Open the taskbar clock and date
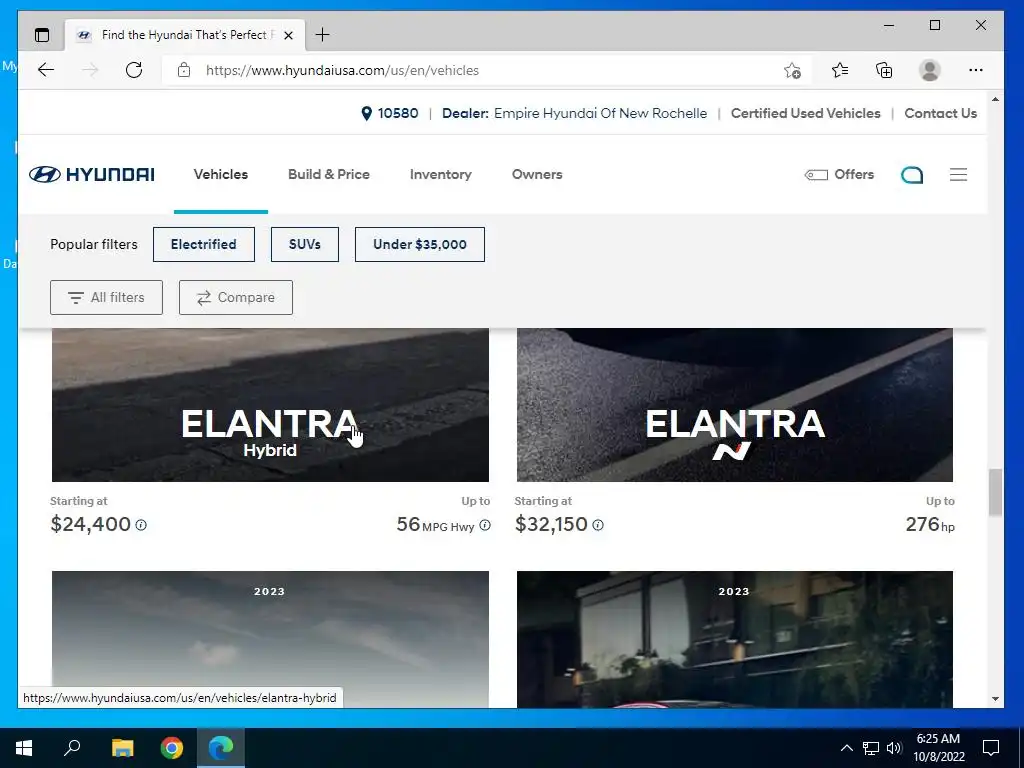The width and height of the screenshot is (1024, 768). click(938, 748)
